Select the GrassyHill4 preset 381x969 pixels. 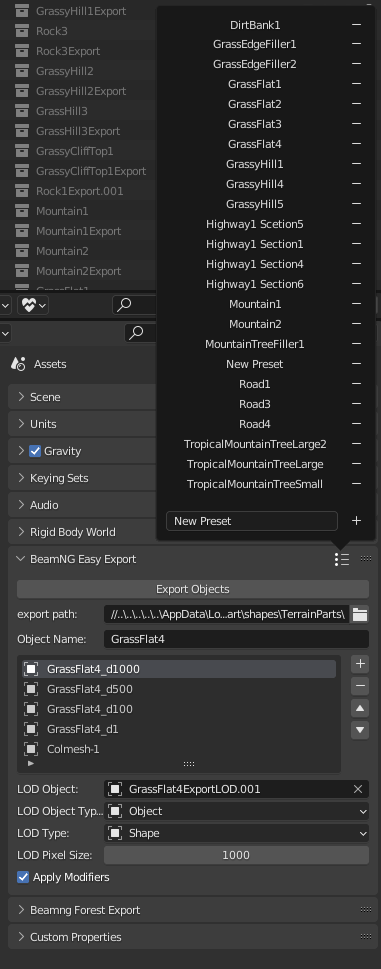pos(254,184)
